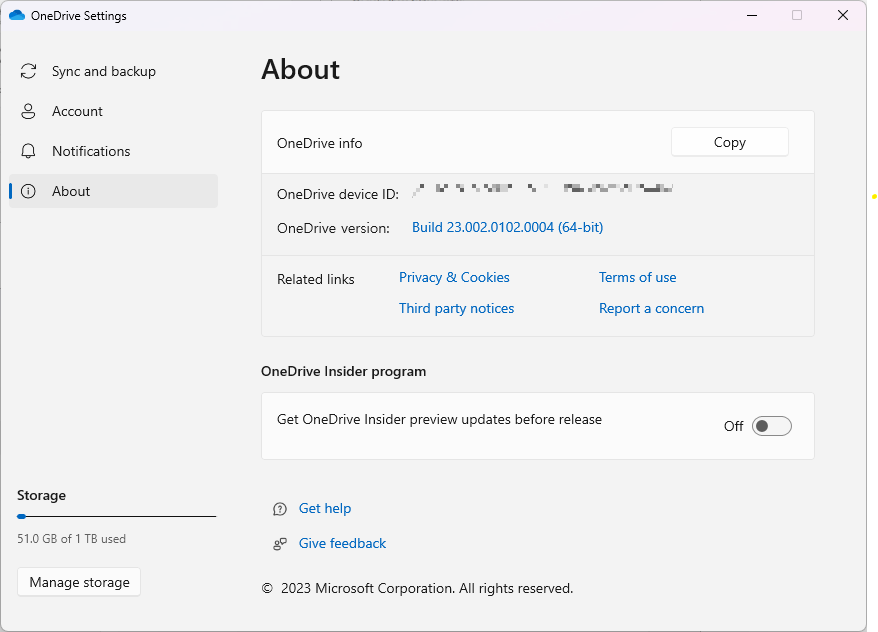The width and height of the screenshot is (878, 632).
Task: Click the About page heading
Action: 301,69
